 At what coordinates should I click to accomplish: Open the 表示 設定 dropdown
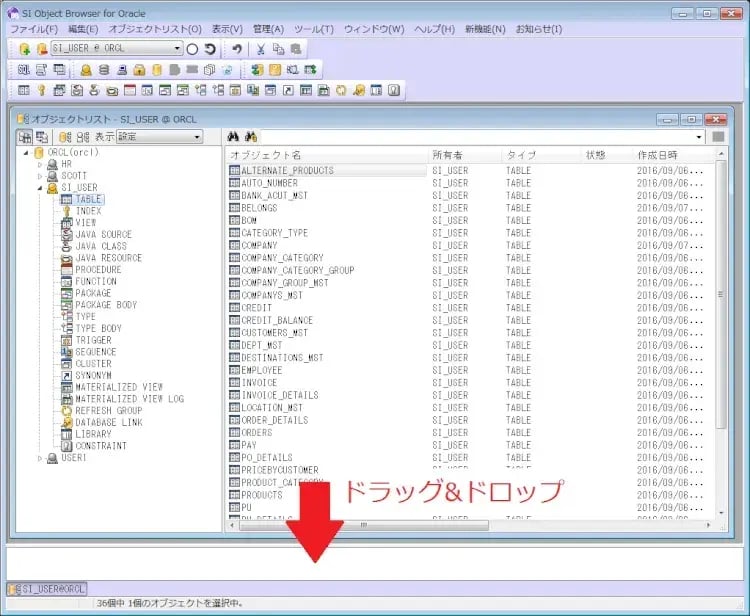197,136
